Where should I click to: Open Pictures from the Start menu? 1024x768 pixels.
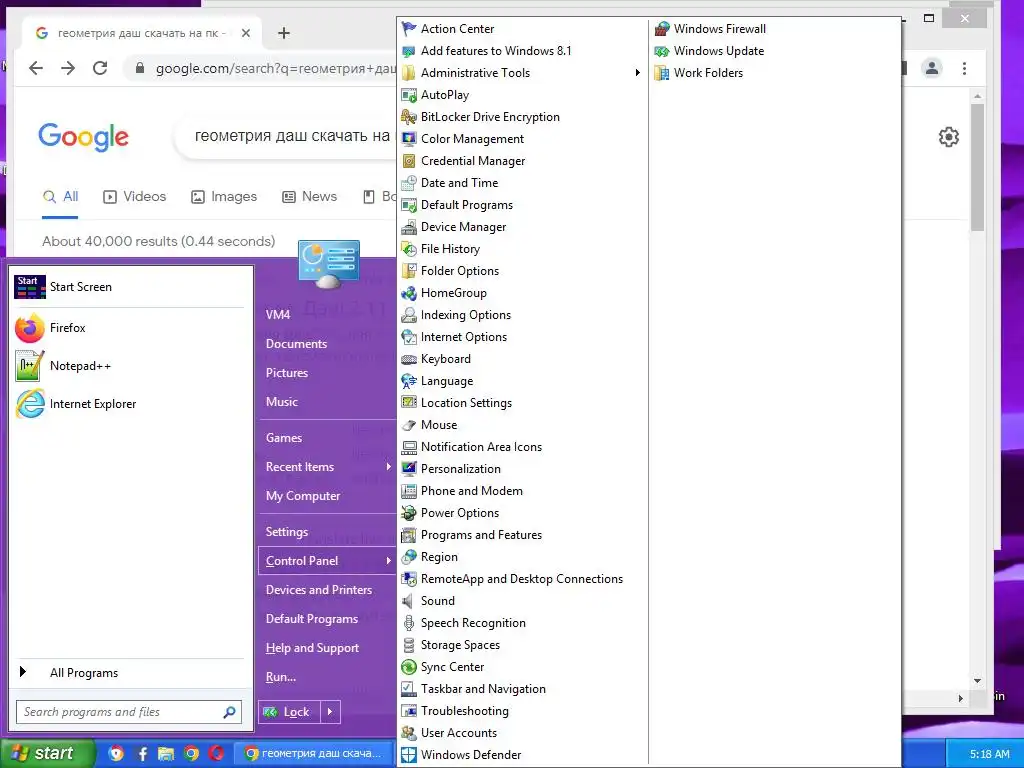[287, 373]
